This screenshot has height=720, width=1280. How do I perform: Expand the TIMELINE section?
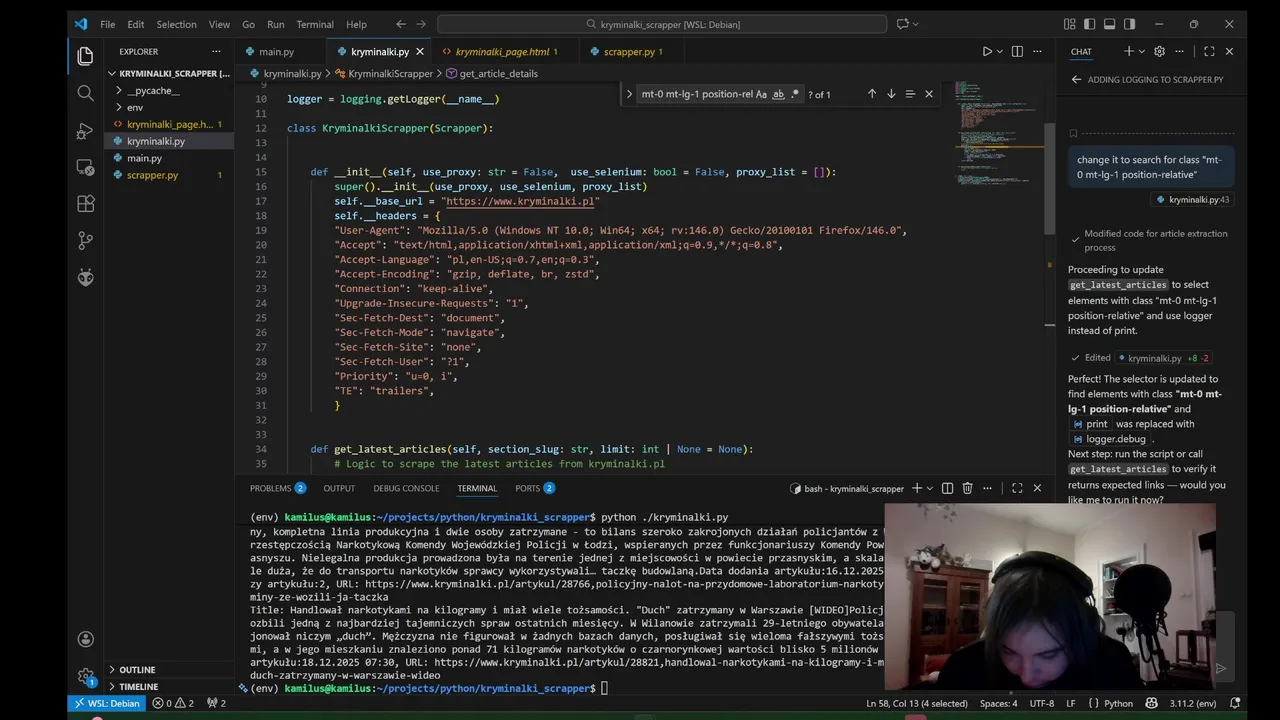point(111,687)
